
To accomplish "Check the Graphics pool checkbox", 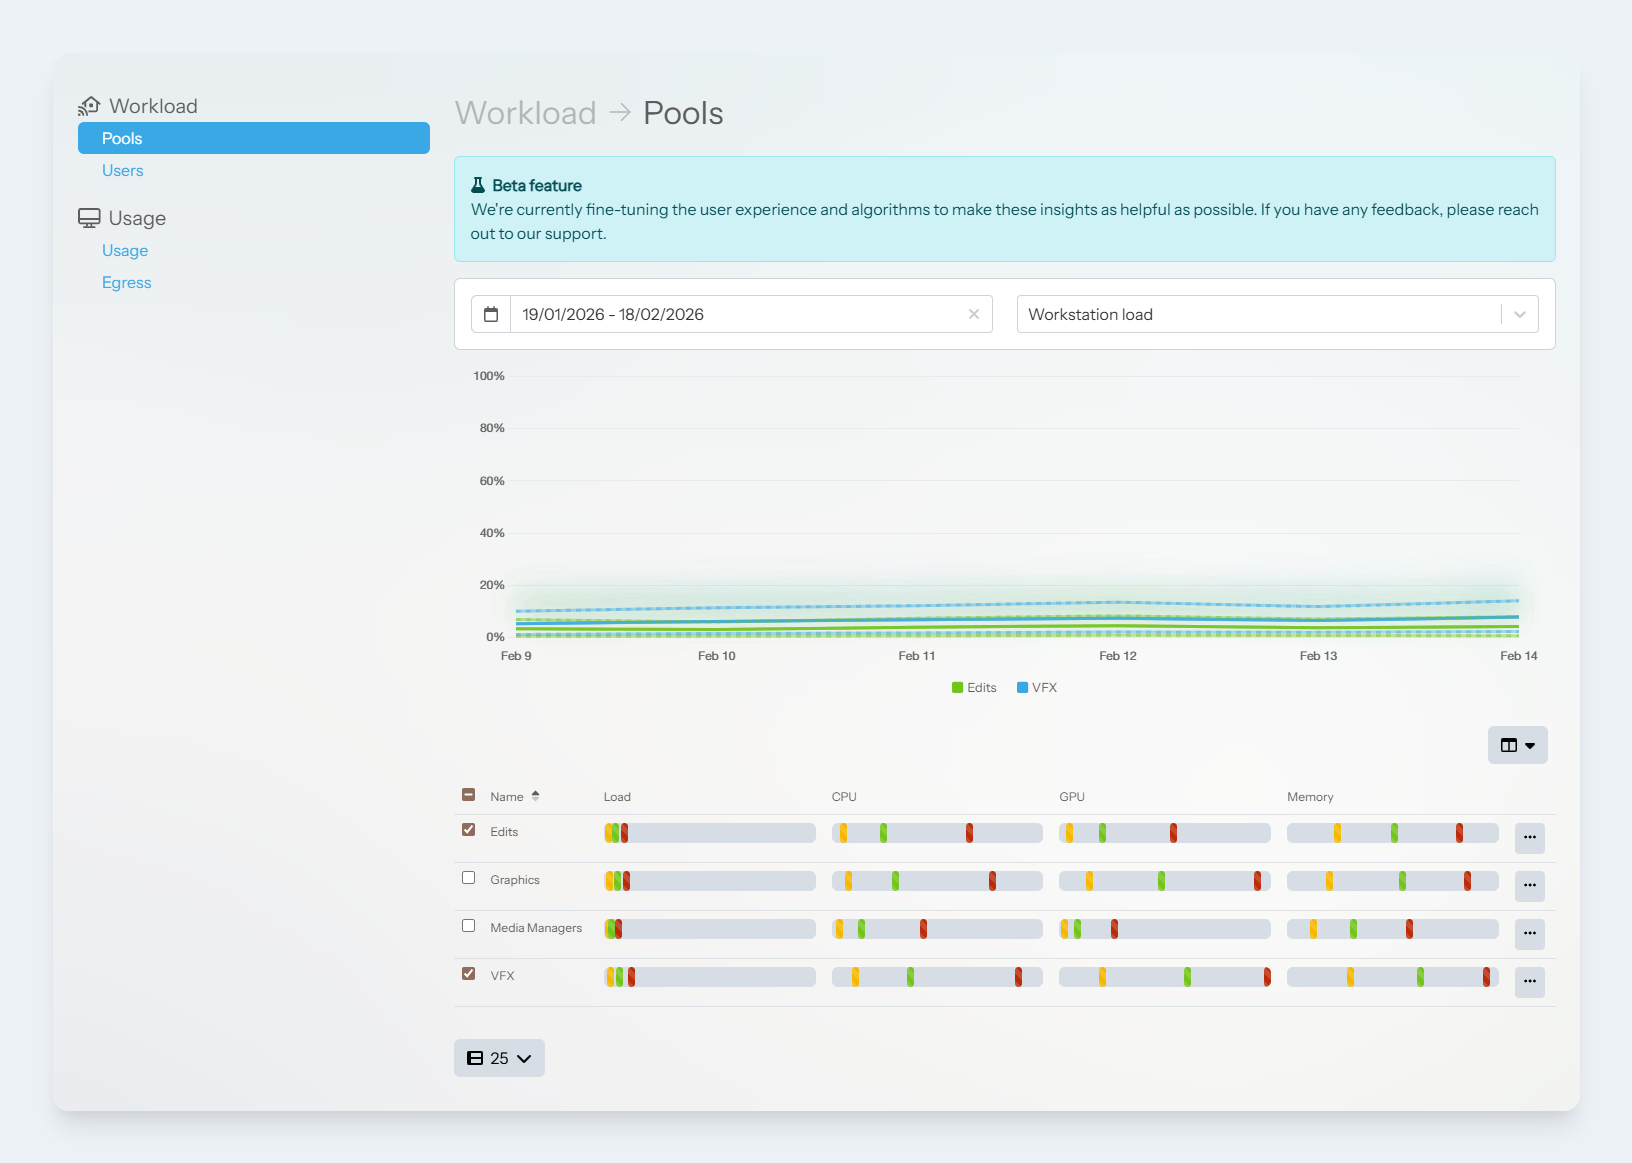I will pos(469,878).
